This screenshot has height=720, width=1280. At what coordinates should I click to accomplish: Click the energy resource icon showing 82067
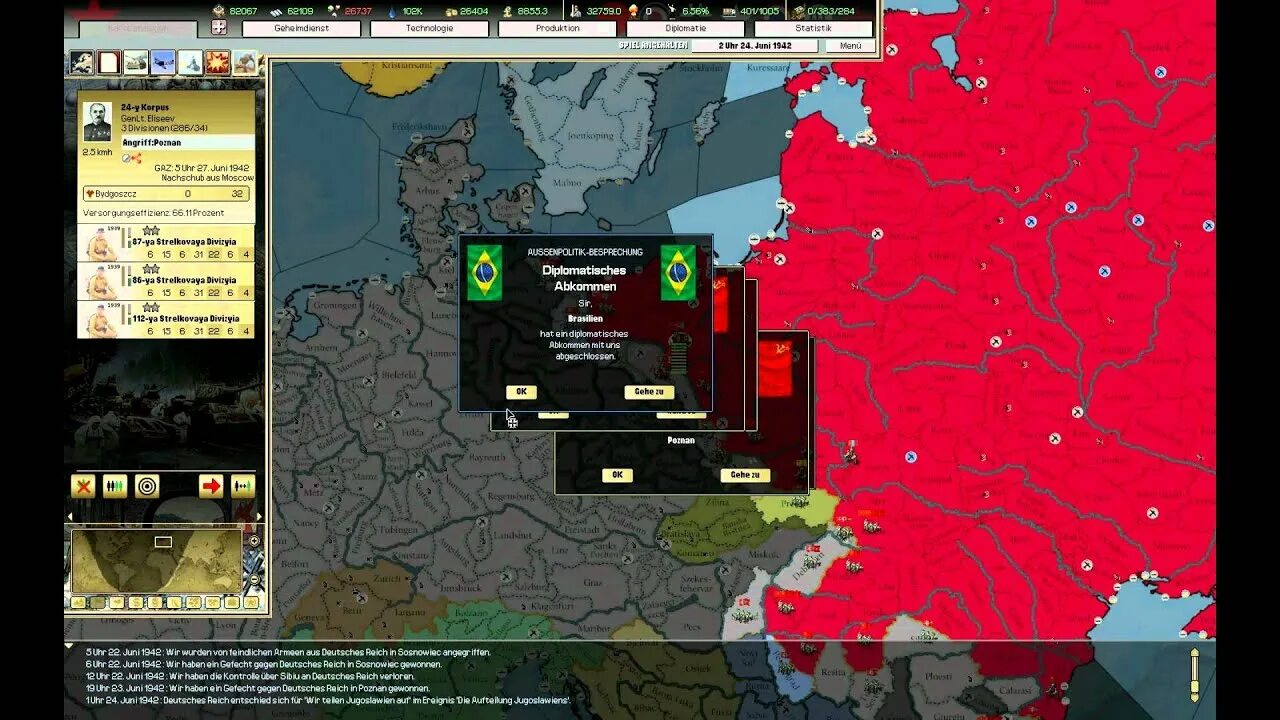pyautogui.click(x=220, y=11)
